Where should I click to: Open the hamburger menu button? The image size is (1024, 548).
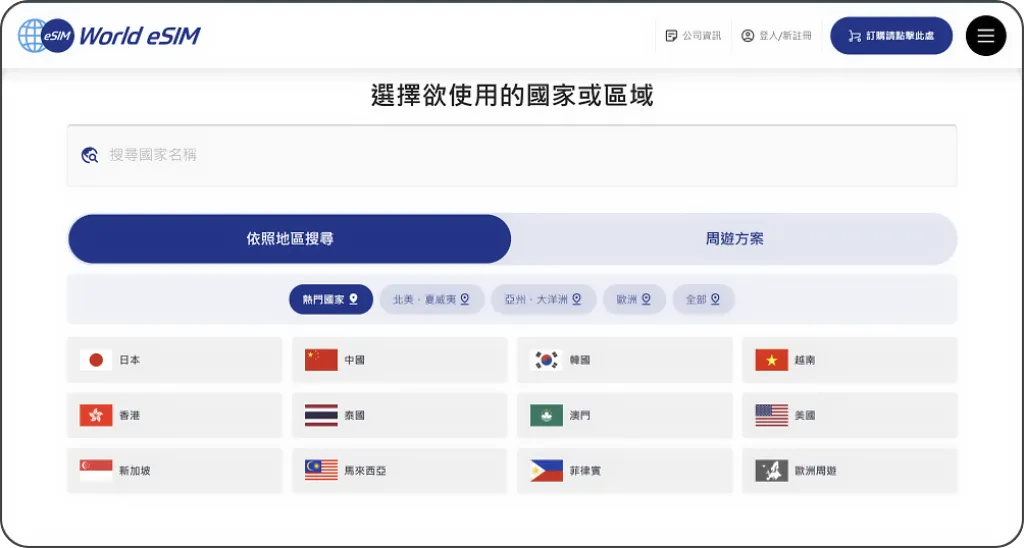pos(985,35)
